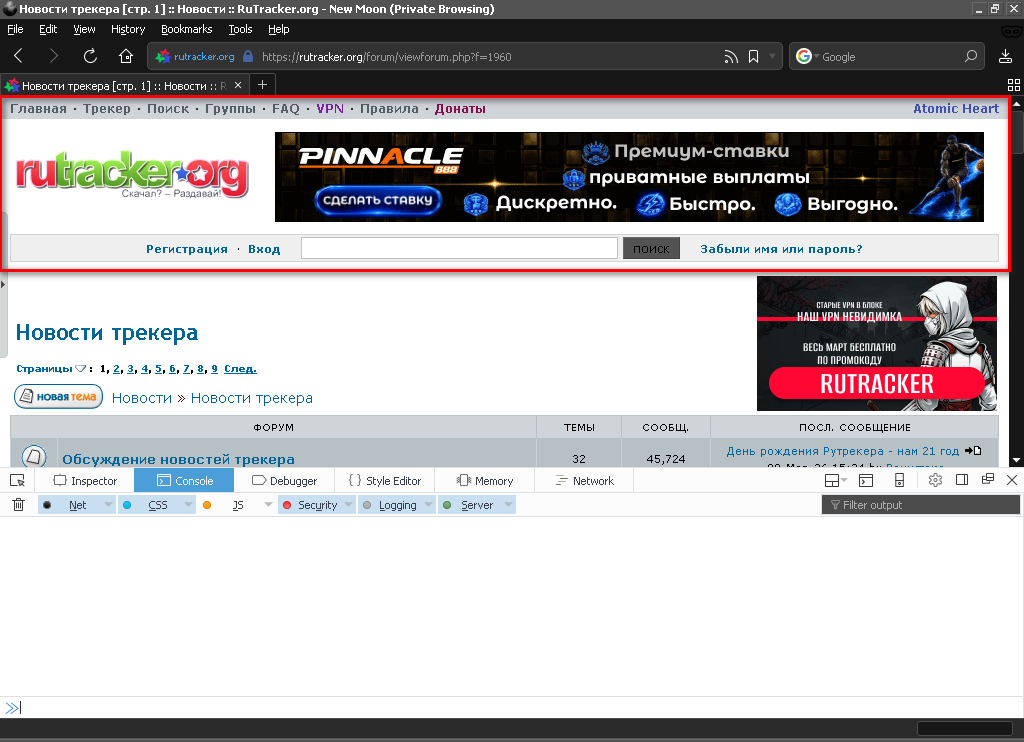Pop devtools into separate window icon
The height and width of the screenshot is (742, 1024).
point(988,479)
